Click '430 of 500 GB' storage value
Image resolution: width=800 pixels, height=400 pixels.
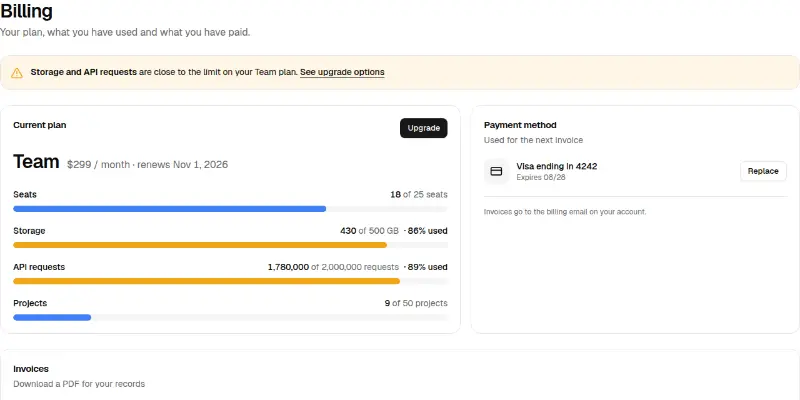pyautogui.click(x=369, y=231)
